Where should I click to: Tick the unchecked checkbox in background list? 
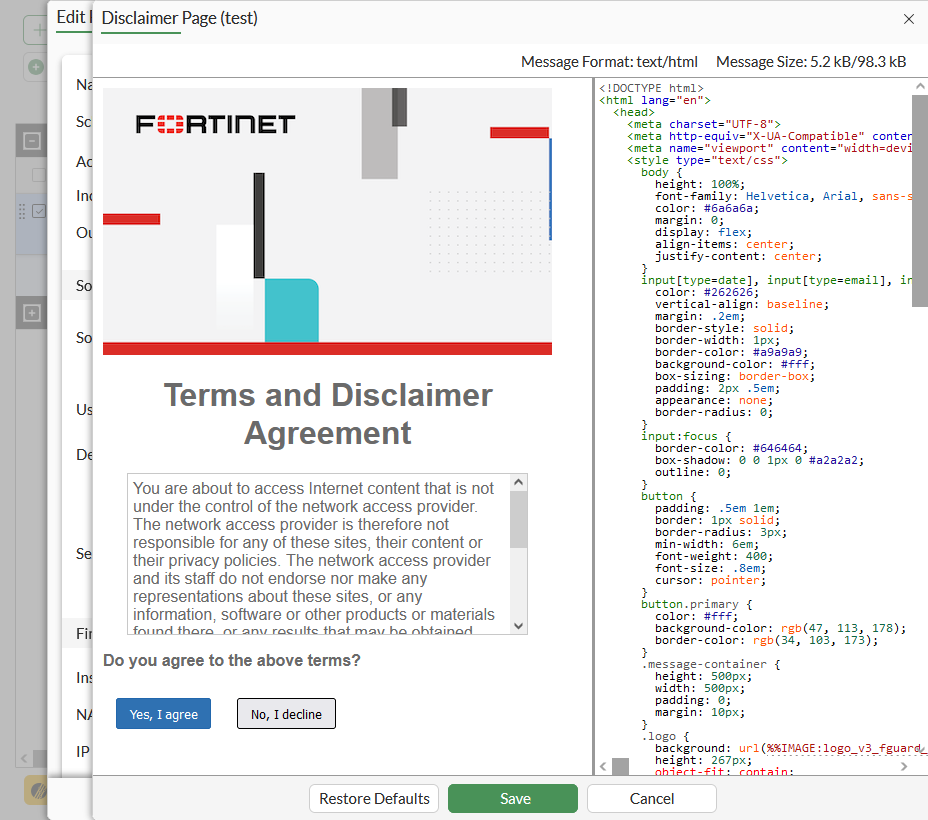tap(39, 175)
